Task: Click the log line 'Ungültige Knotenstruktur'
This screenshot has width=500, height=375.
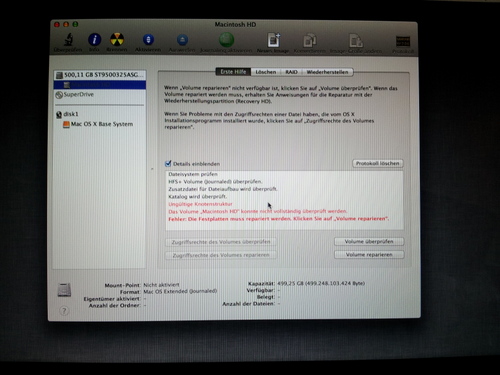Action: pos(200,204)
